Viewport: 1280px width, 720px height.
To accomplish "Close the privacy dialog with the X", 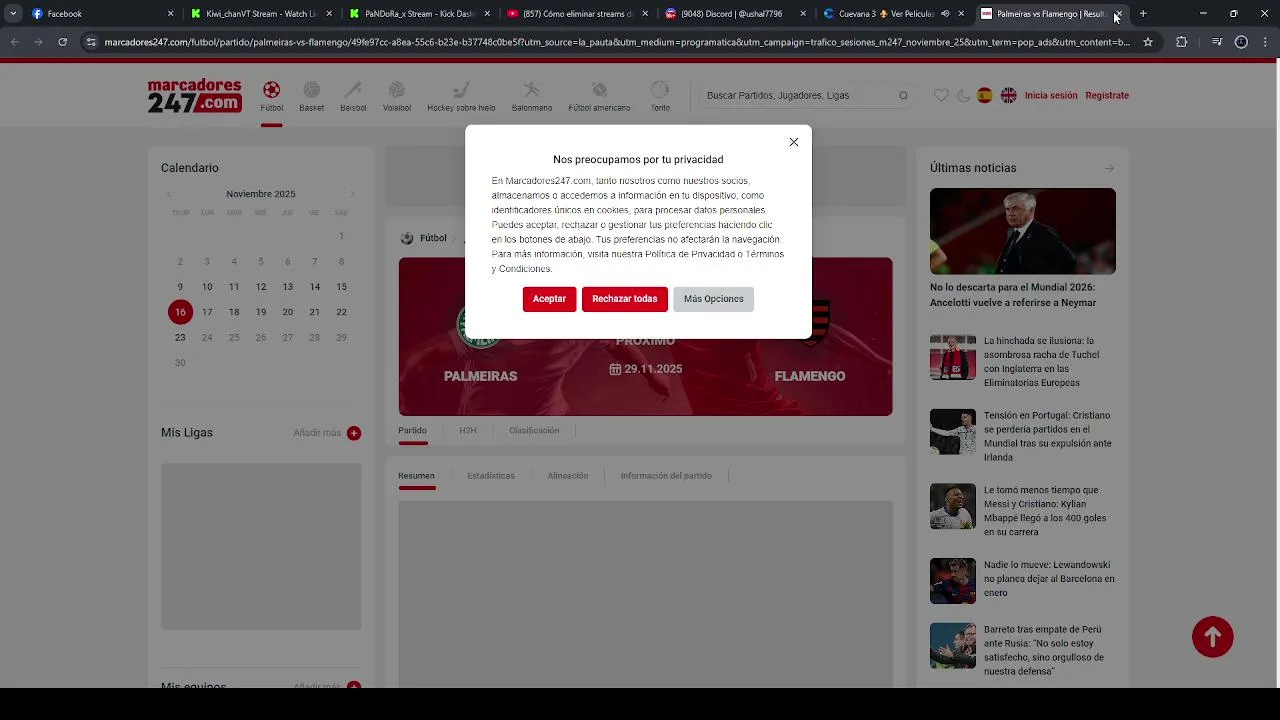I will coord(794,142).
